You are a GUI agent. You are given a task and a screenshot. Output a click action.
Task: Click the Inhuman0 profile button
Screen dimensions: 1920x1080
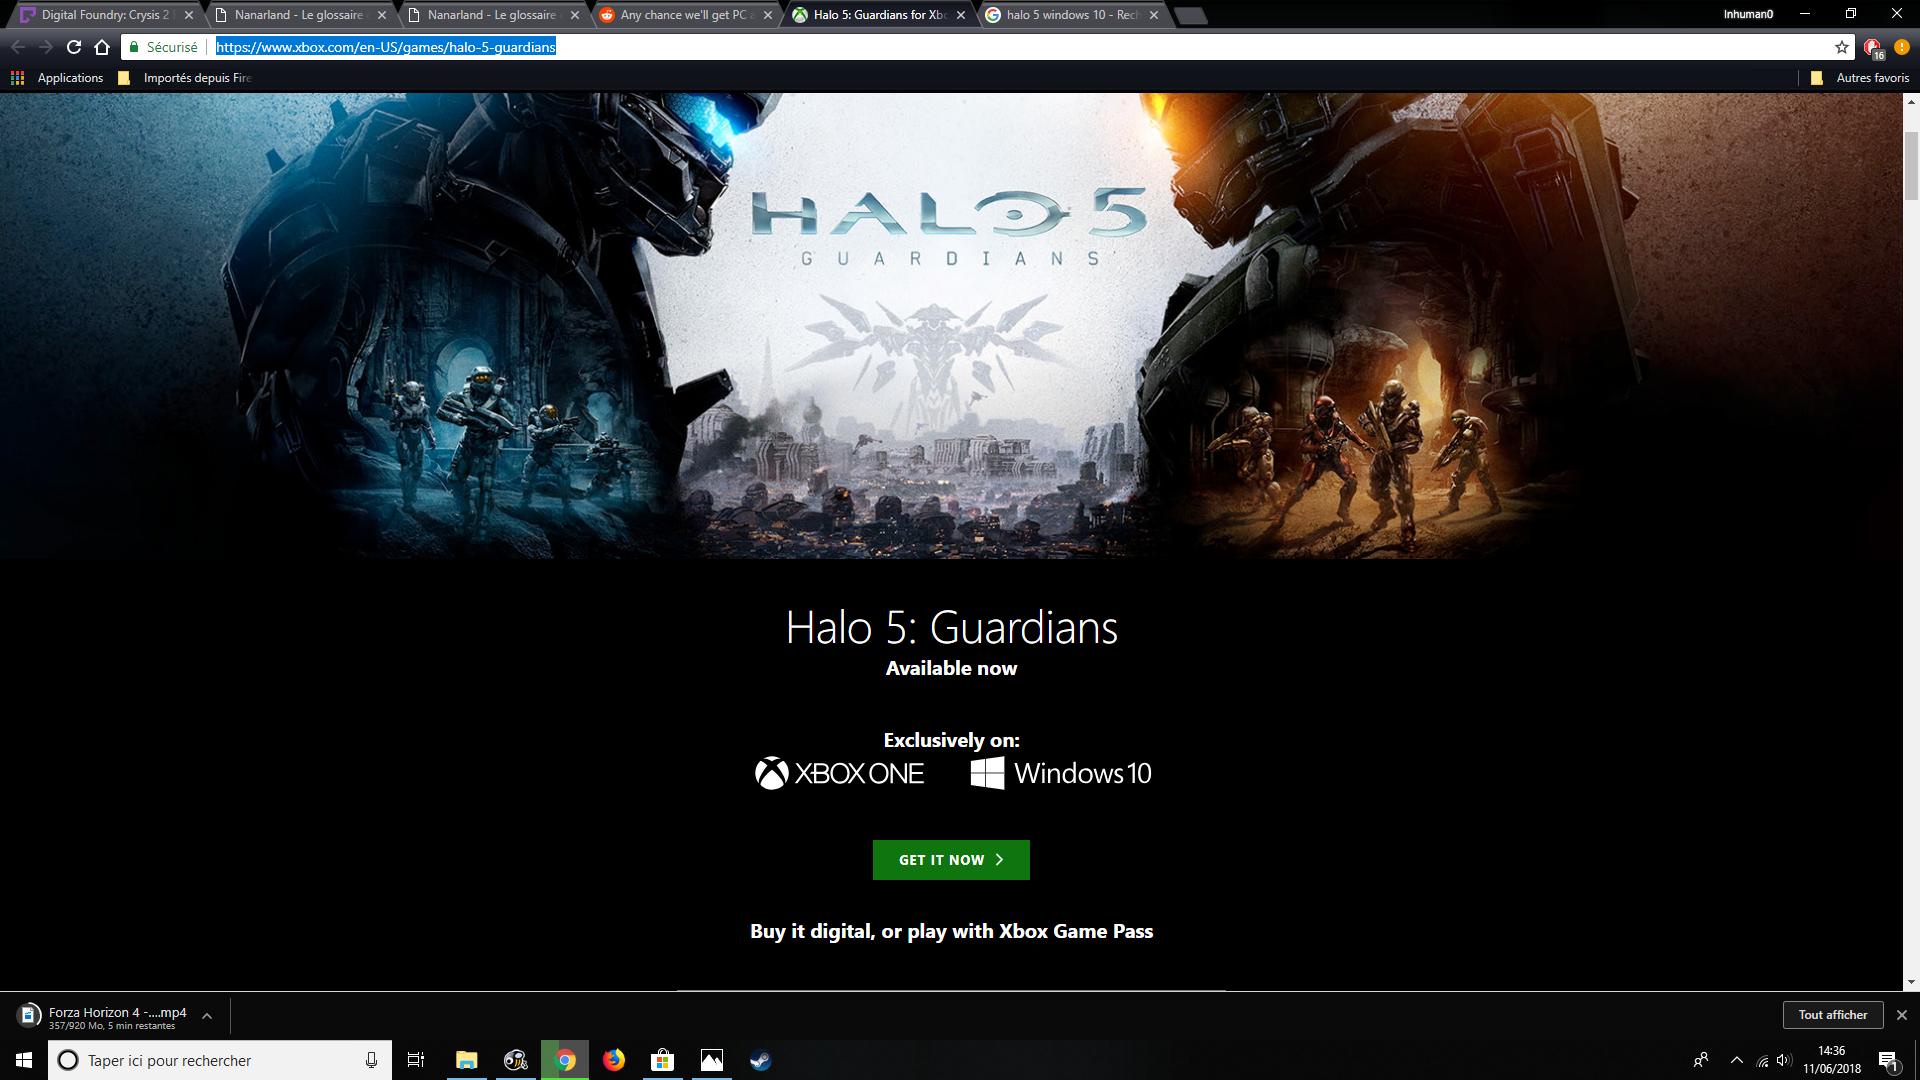(x=1748, y=14)
